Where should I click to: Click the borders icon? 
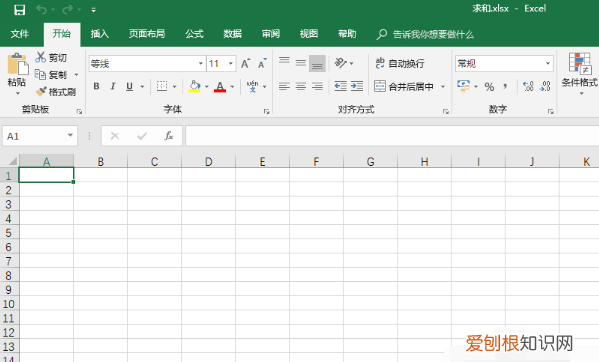[x=162, y=87]
